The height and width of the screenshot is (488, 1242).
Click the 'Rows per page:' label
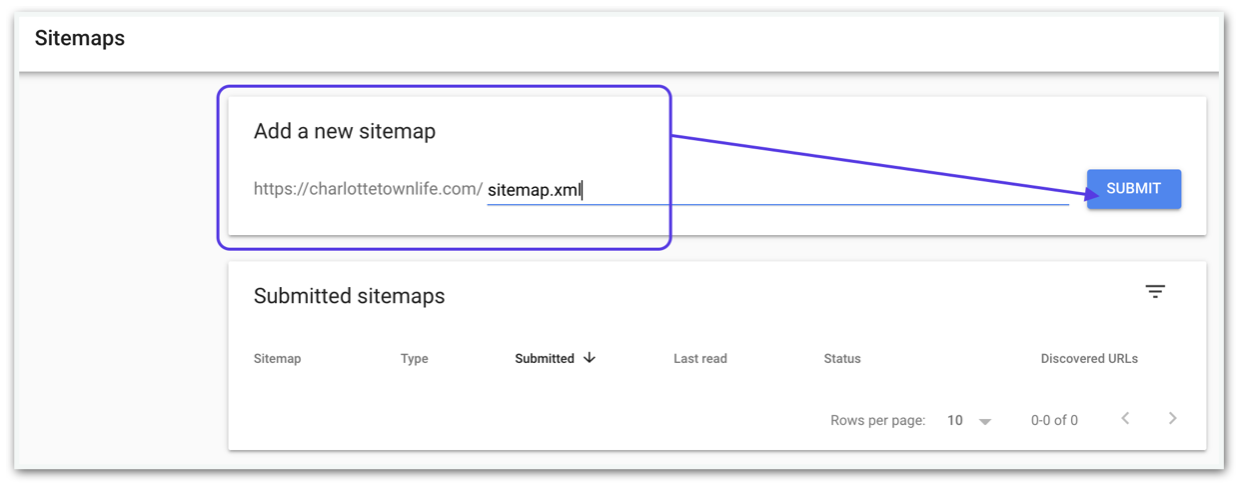click(x=877, y=421)
